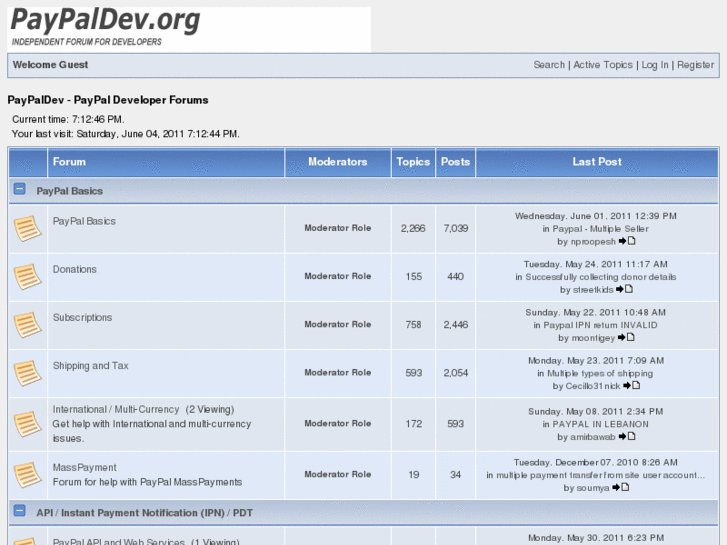This screenshot has width=727, height=545.
Task: Click the International / Multi-Currency folder icon
Action: 27,424
